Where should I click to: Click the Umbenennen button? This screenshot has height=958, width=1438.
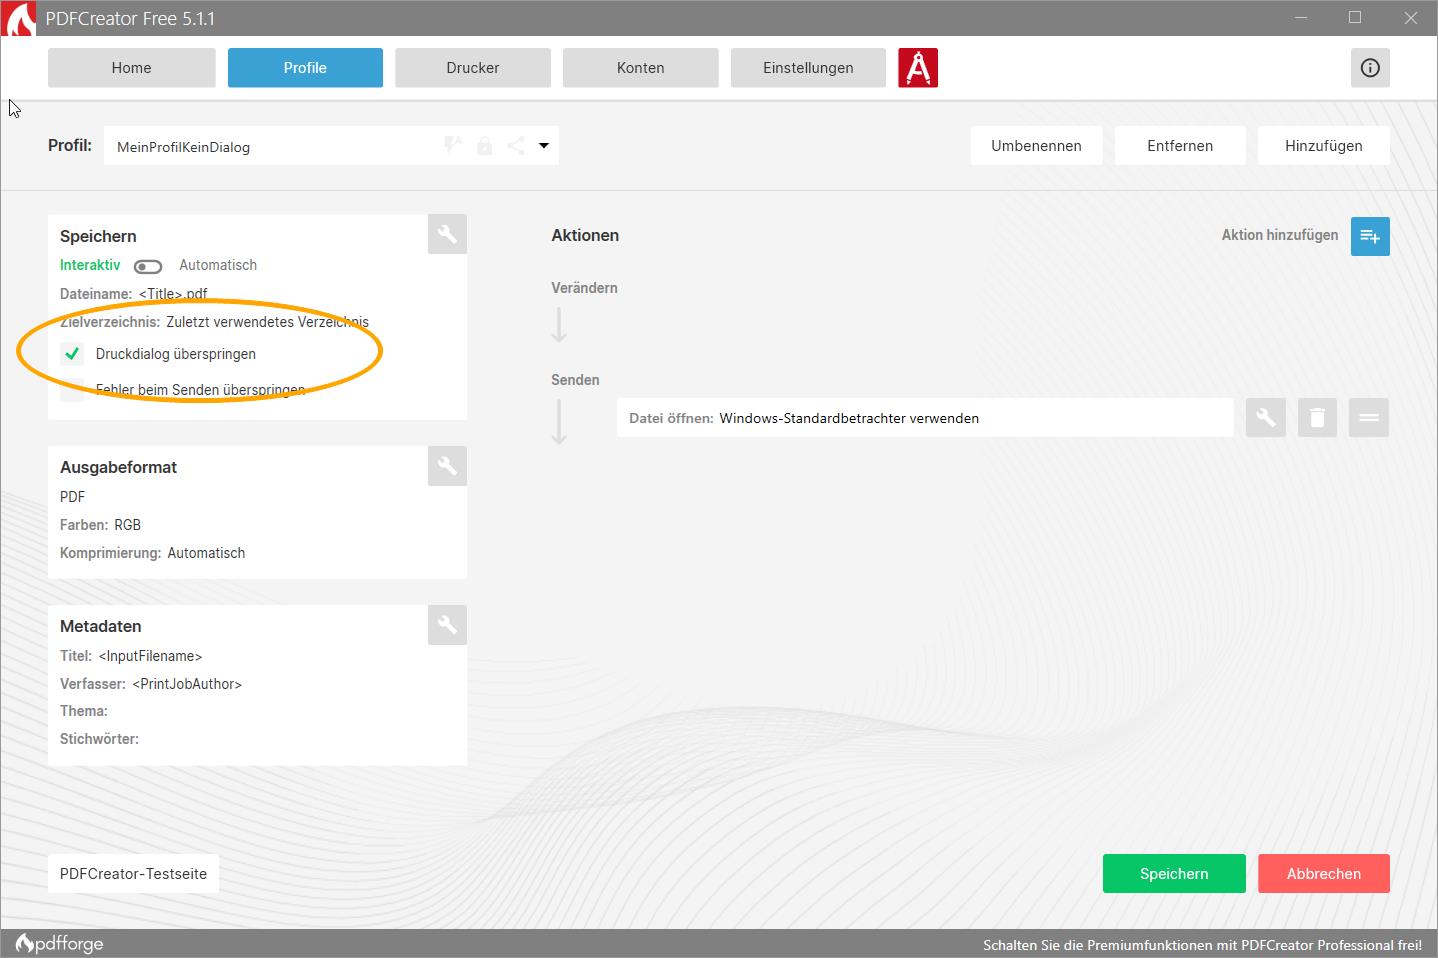click(1036, 146)
